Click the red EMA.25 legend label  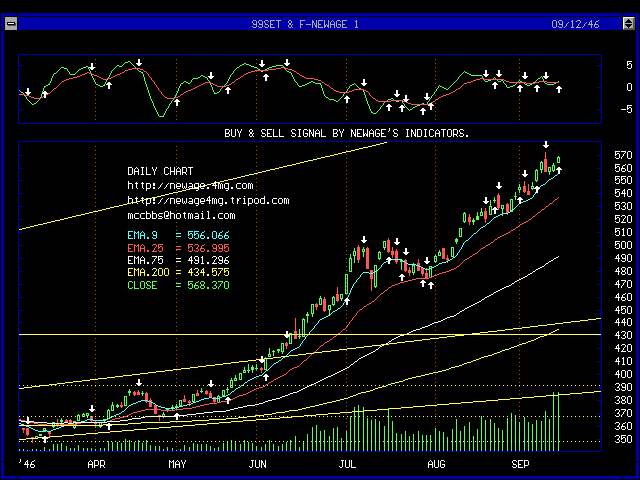click(x=145, y=248)
